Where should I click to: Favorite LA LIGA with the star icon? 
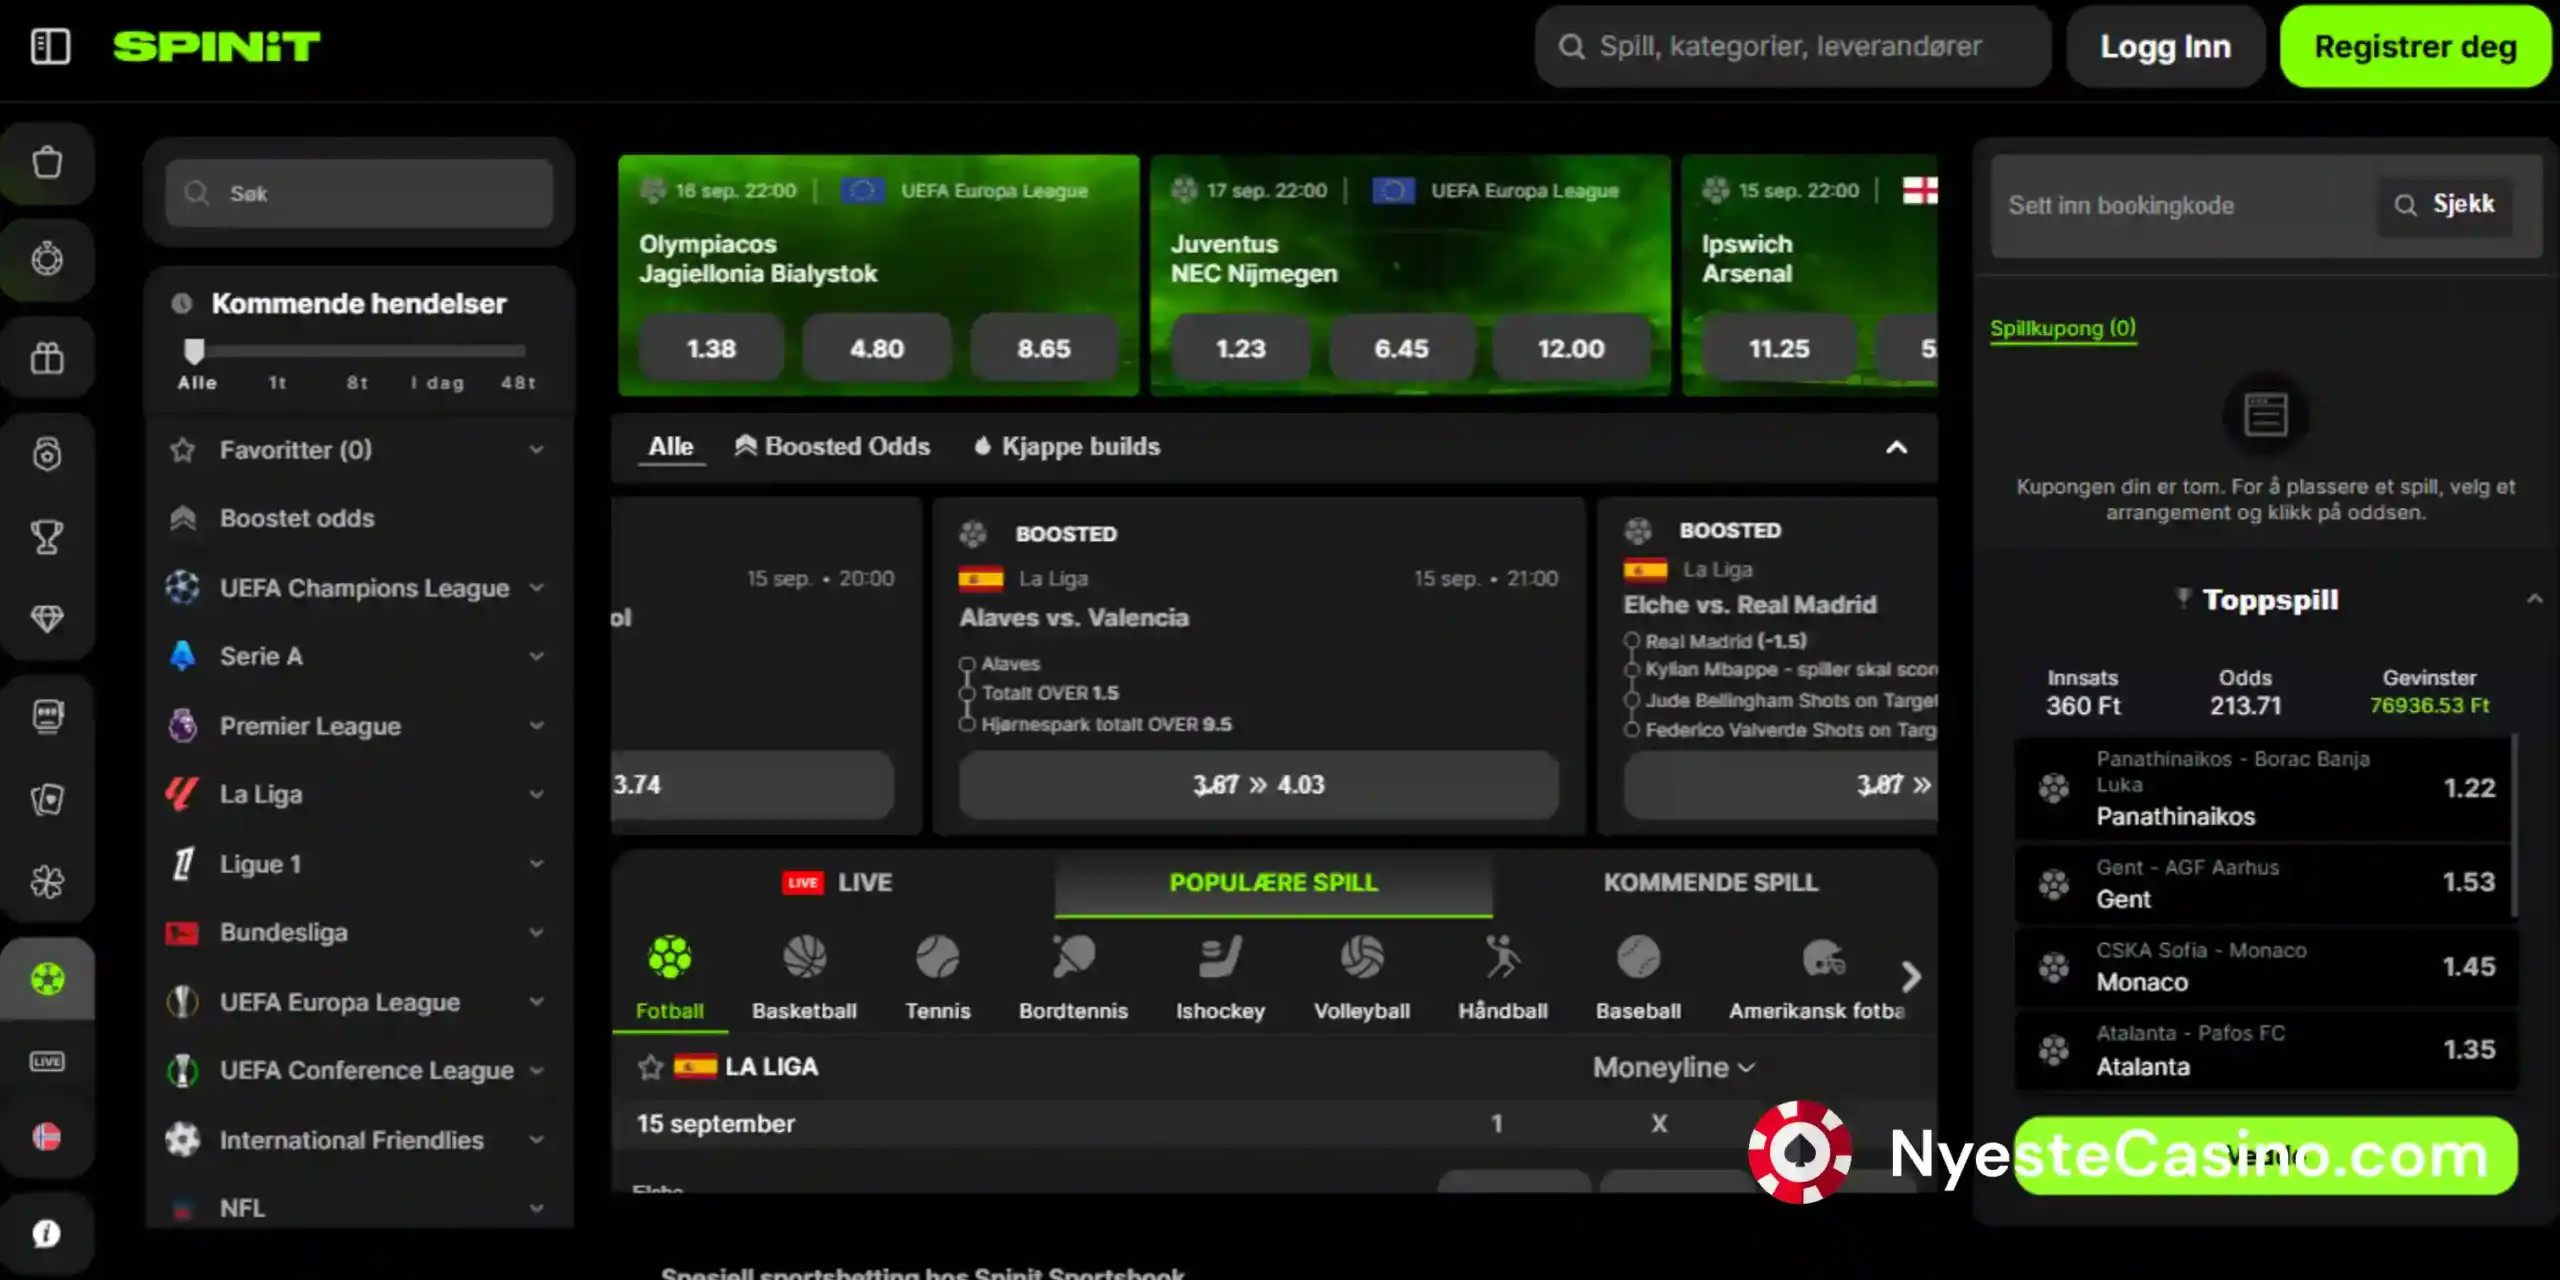coord(650,1067)
